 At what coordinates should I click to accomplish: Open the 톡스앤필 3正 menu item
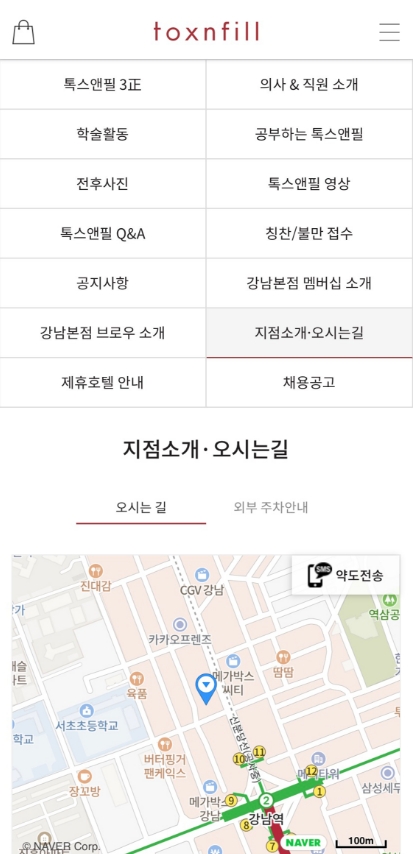[x=103, y=84]
